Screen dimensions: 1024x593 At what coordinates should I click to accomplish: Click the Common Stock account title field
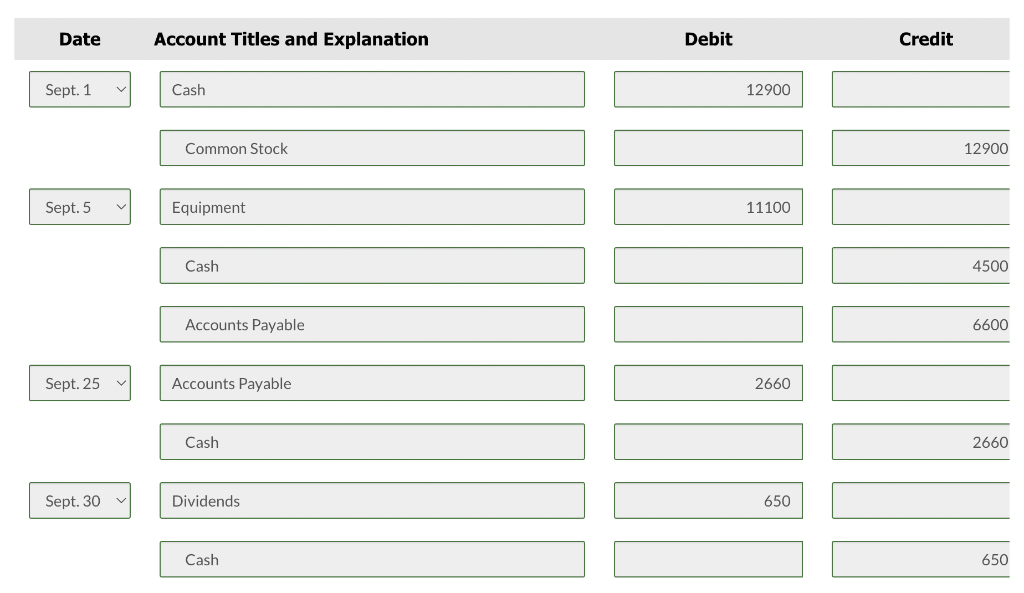tap(372, 148)
